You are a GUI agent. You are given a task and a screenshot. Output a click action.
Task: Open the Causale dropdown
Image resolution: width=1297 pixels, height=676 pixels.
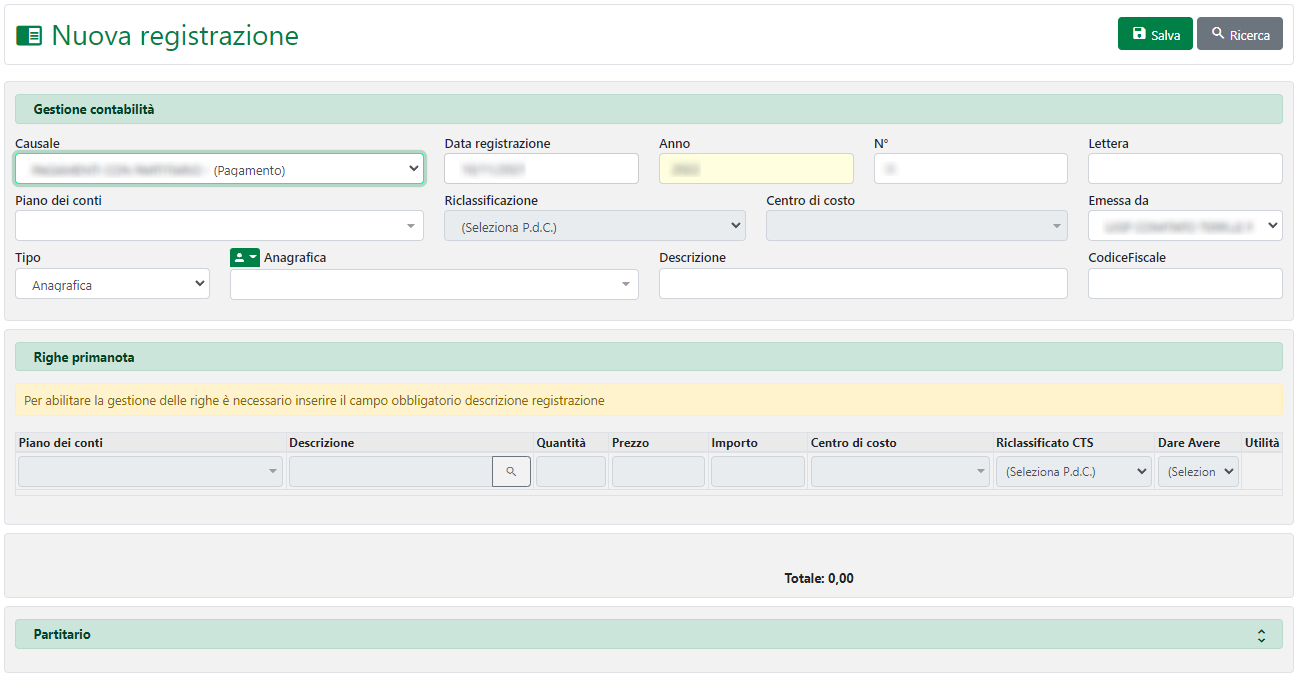point(219,169)
